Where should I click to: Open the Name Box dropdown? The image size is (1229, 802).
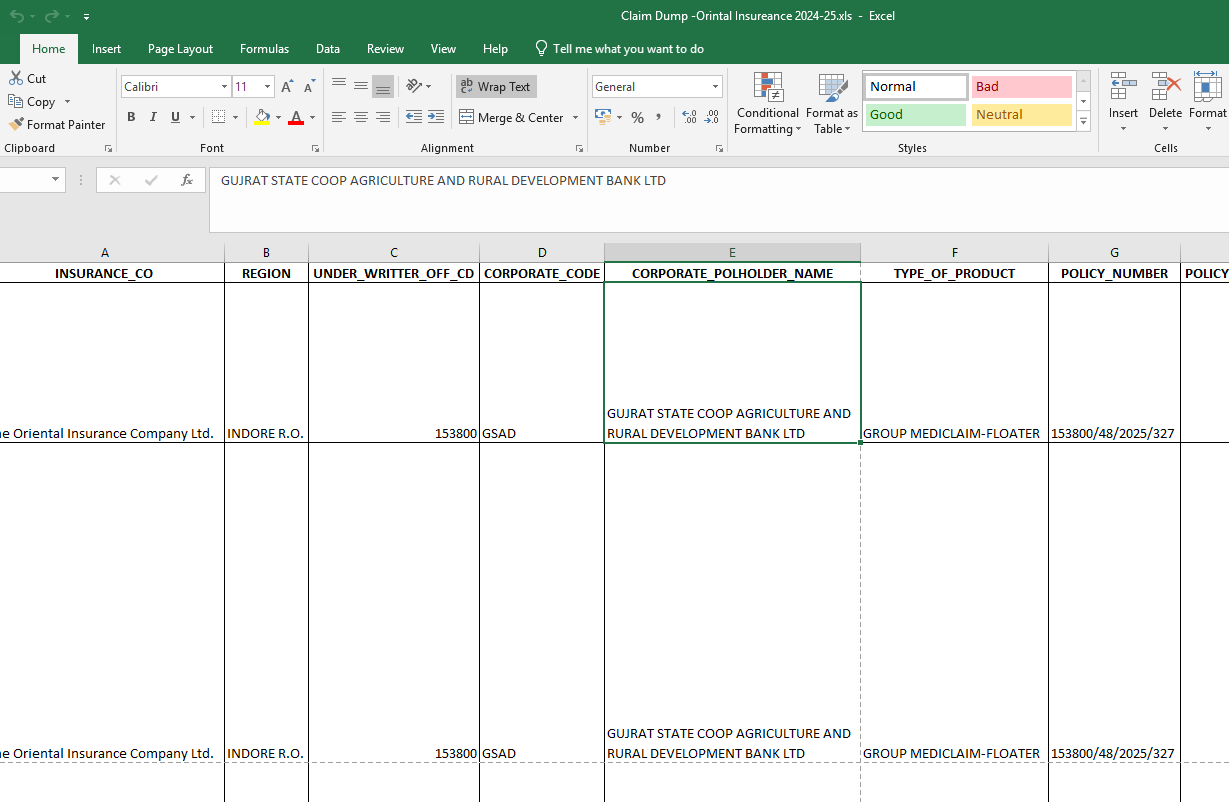pos(55,180)
